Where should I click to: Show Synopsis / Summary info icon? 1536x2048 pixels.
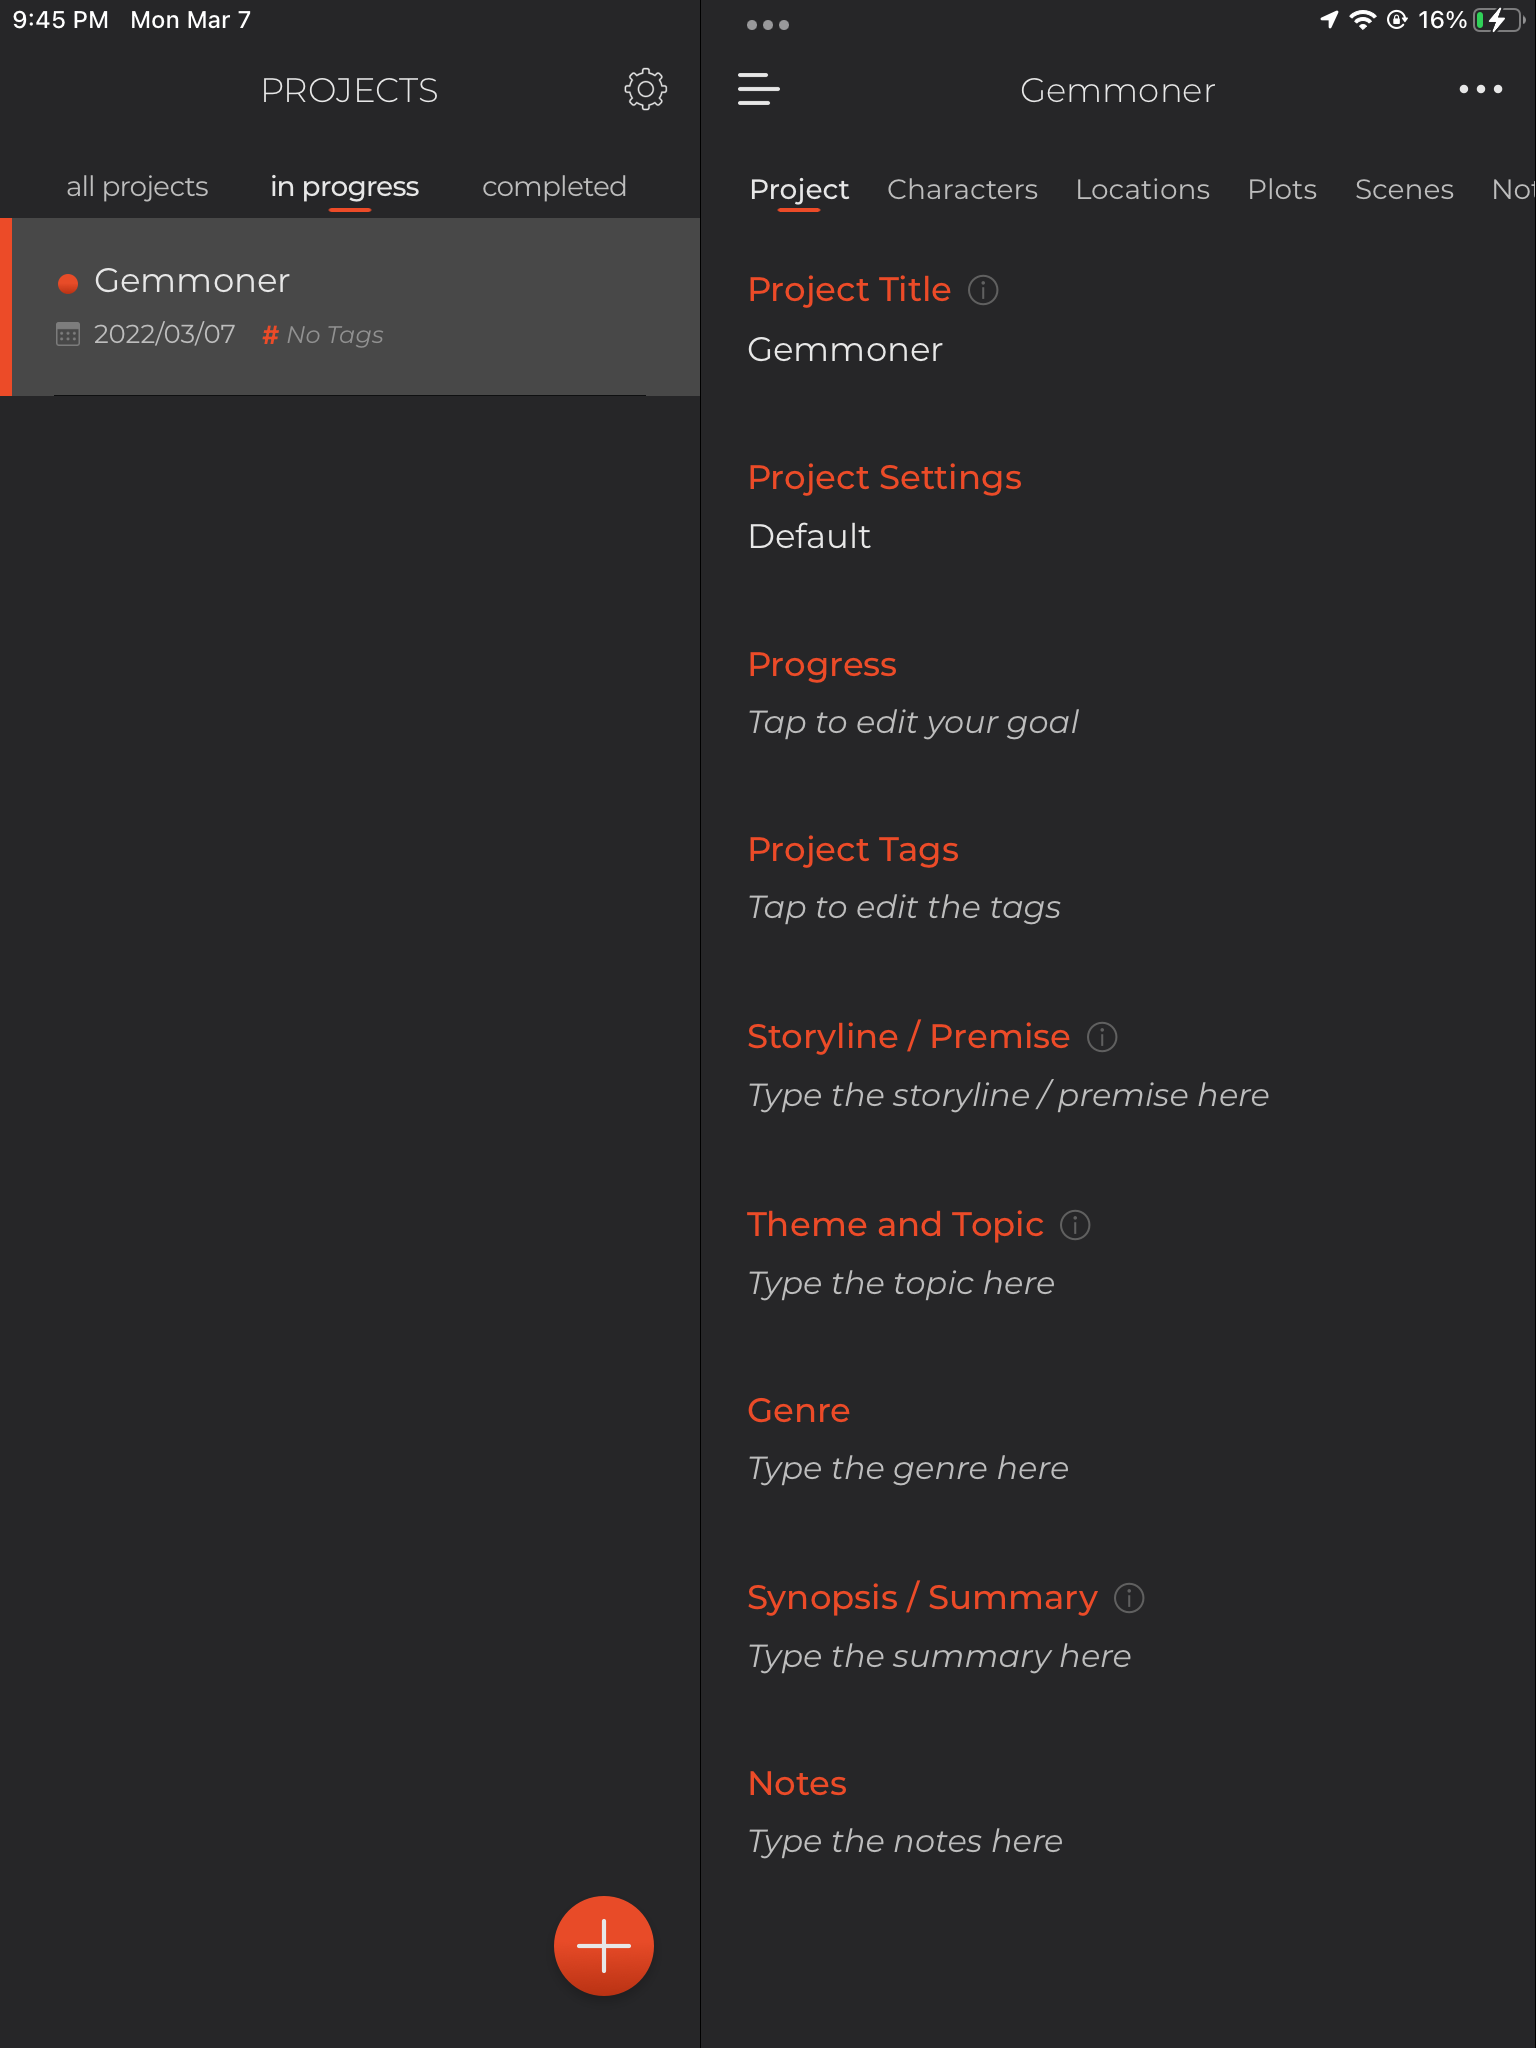1129,1598
